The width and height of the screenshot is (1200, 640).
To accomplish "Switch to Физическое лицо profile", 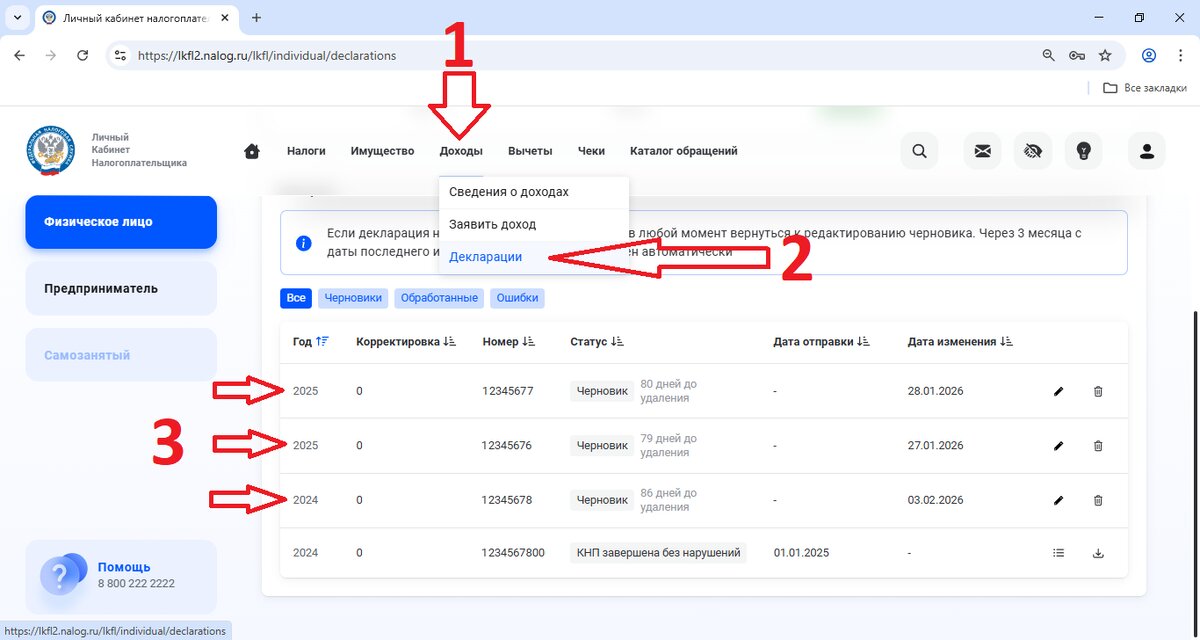I will pyautogui.click(x=121, y=222).
